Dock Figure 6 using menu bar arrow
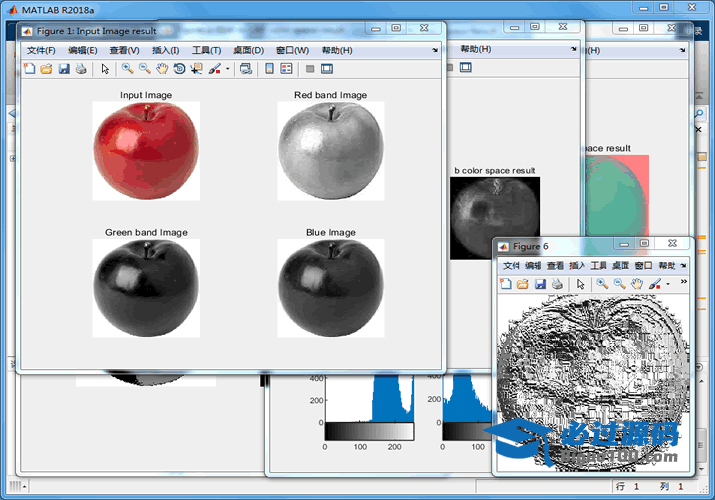The height and width of the screenshot is (500, 715). click(683, 265)
